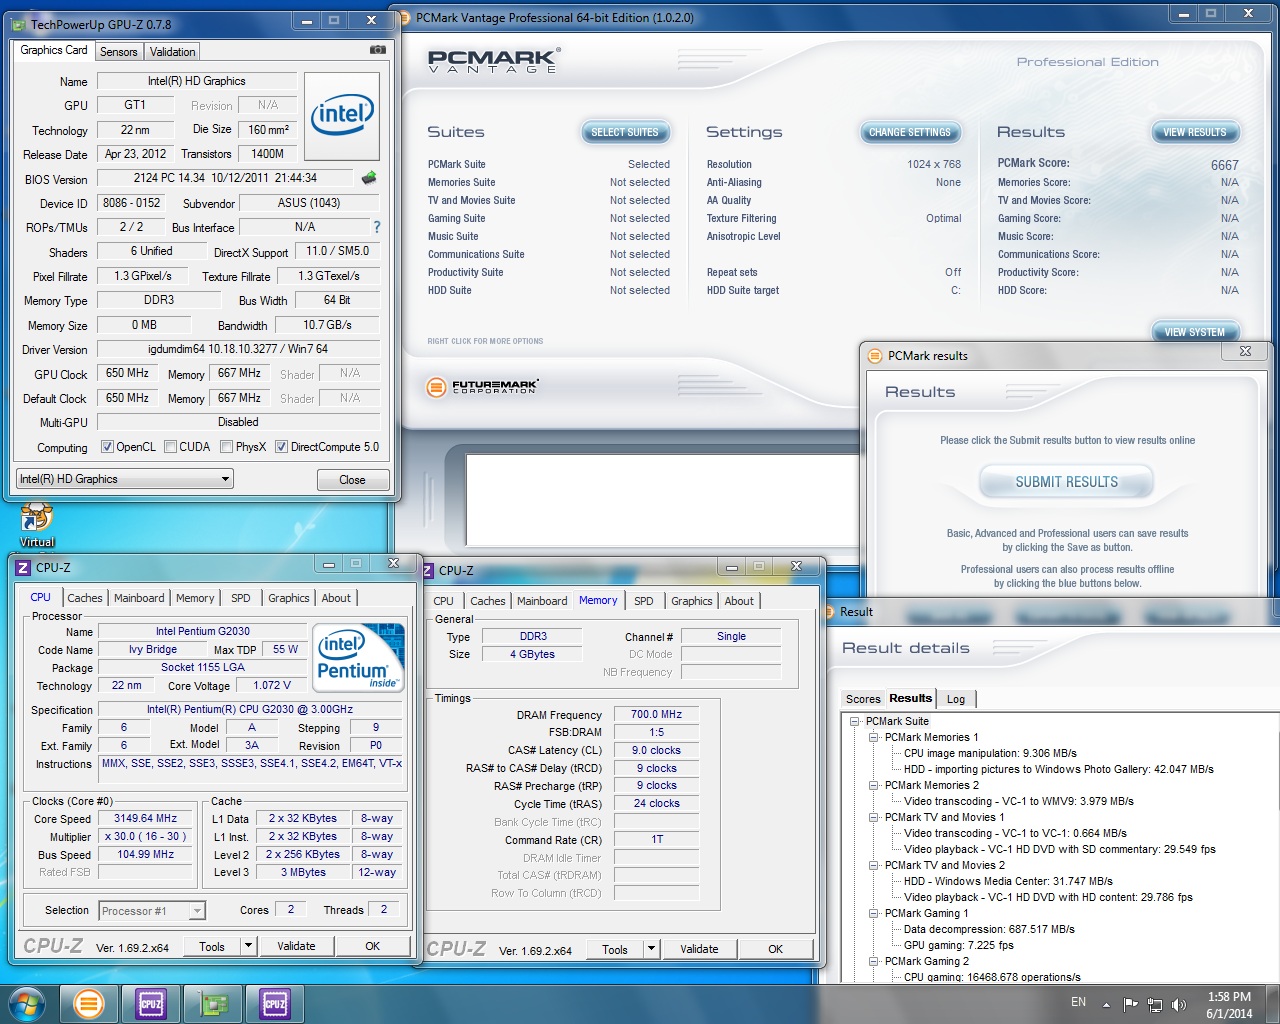Open the PCMark Vantage taskbar icon
Screen dimensions: 1280x1024
pyautogui.click(x=89, y=1003)
